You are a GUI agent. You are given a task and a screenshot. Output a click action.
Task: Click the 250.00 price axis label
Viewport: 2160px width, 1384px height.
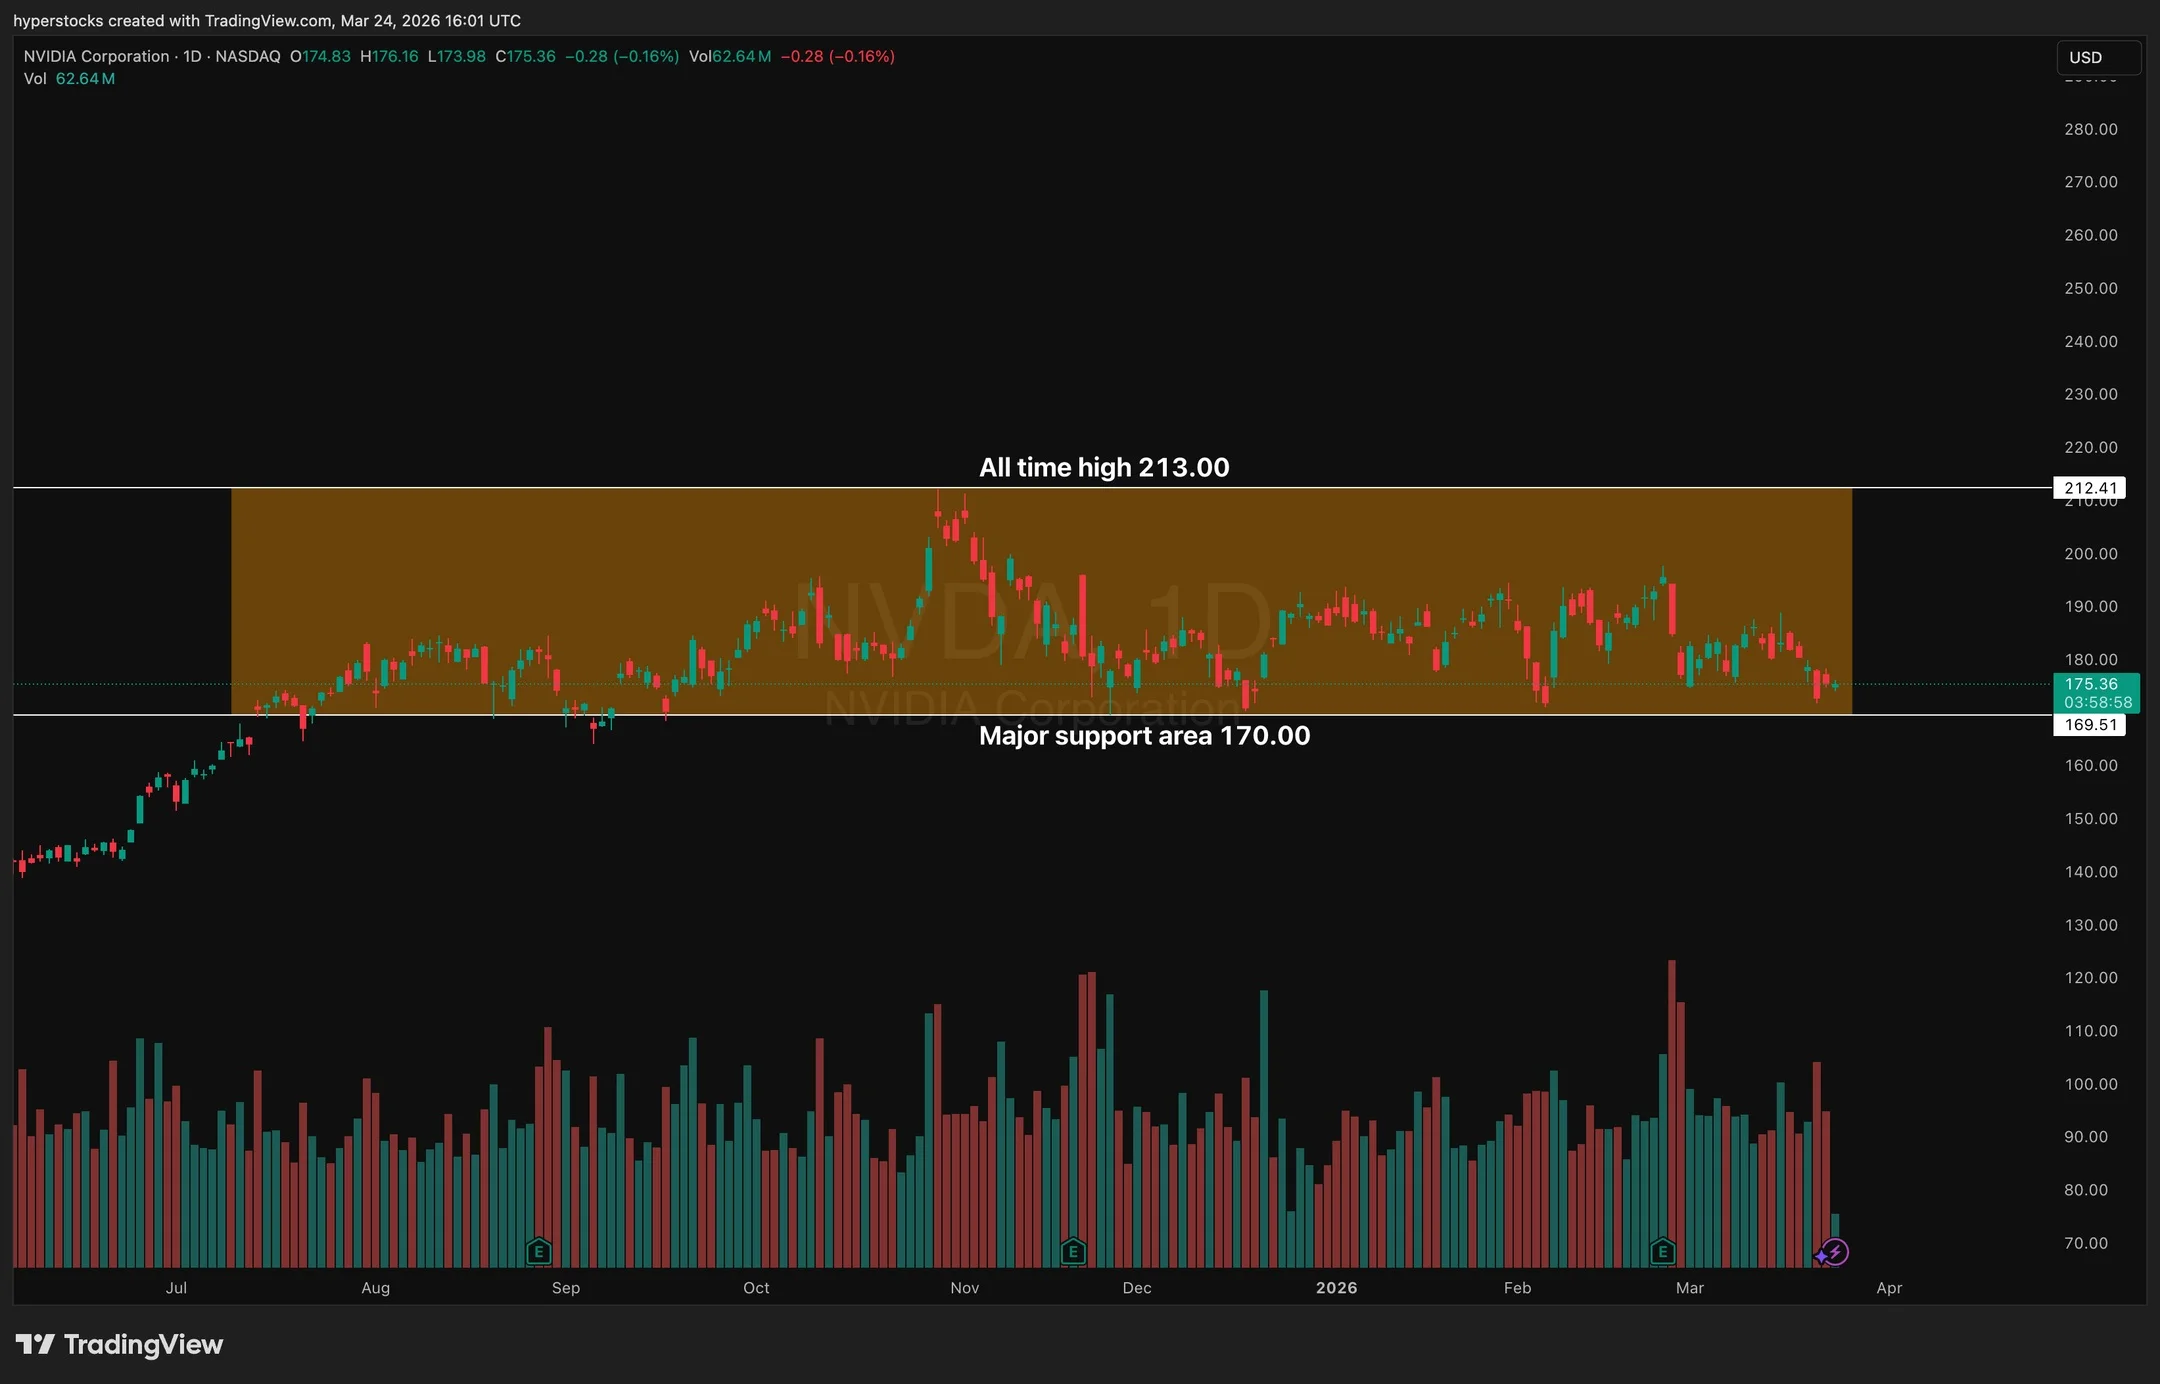coord(2090,288)
